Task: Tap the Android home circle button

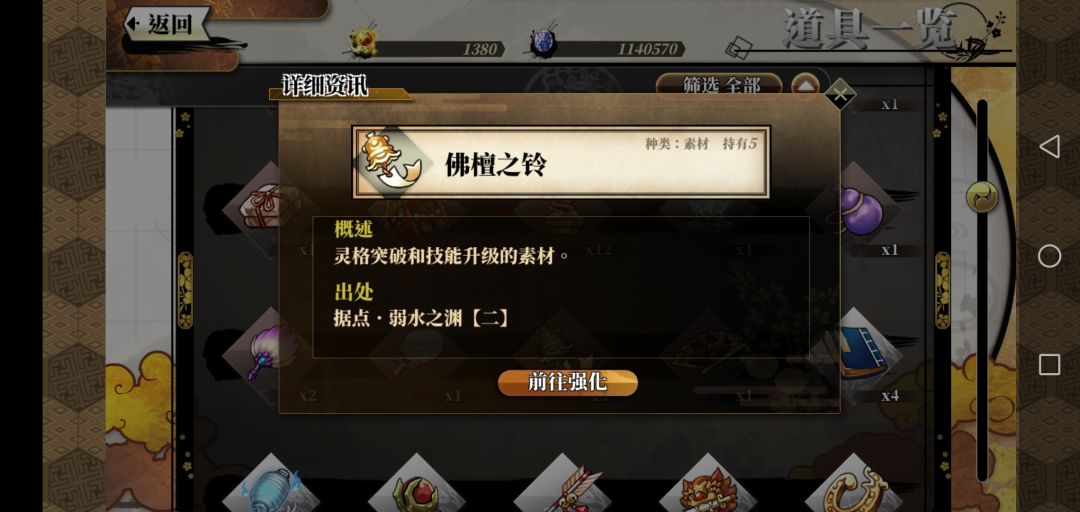Action: (x=1049, y=256)
